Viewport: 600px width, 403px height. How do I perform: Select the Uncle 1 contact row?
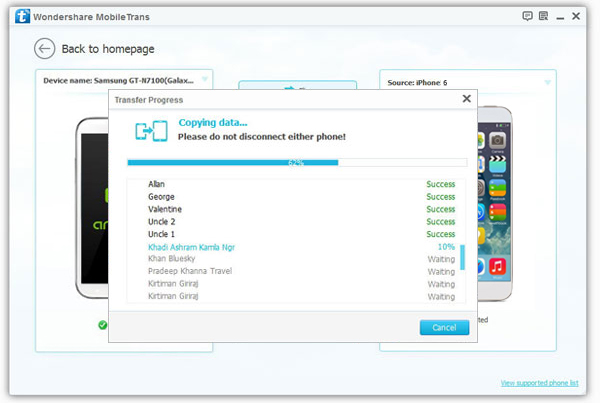[297, 234]
